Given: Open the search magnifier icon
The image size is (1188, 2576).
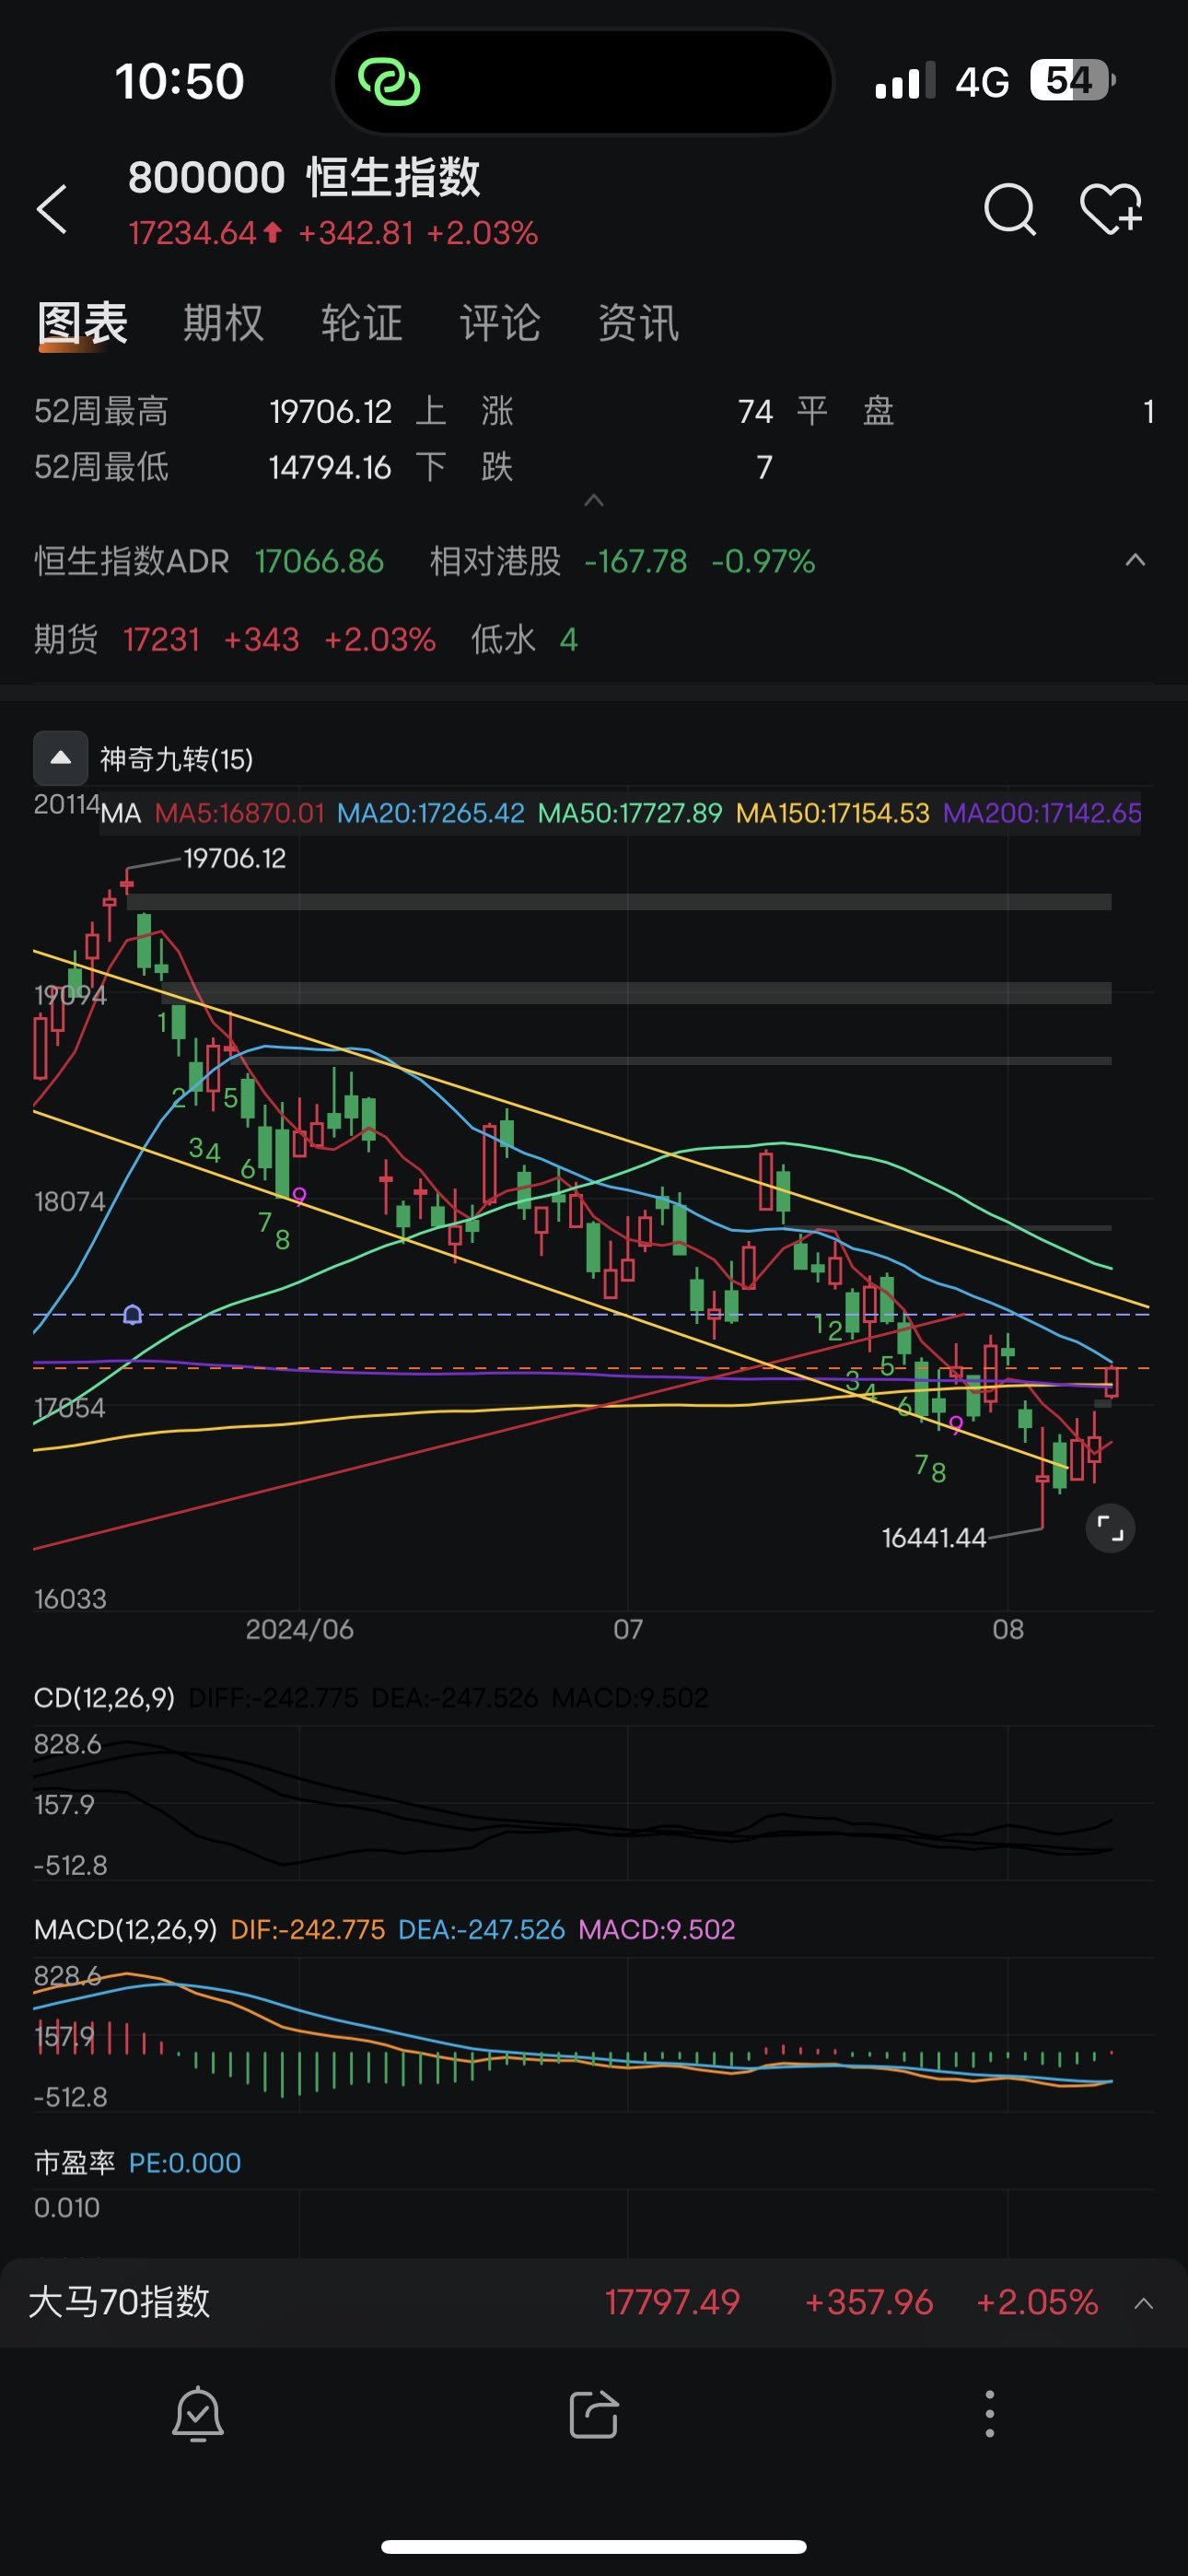Looking at the screenshot, I should point(1009,209).
